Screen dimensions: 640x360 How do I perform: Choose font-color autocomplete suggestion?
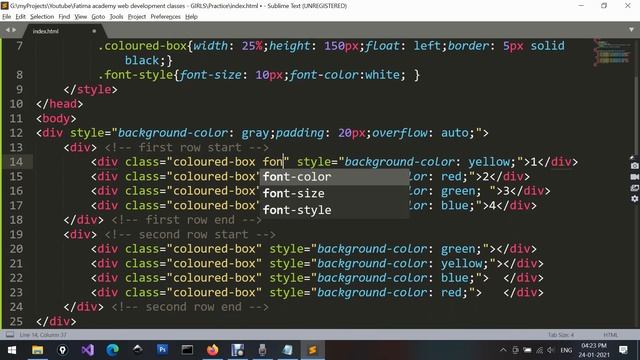click(x=334, y=177)
